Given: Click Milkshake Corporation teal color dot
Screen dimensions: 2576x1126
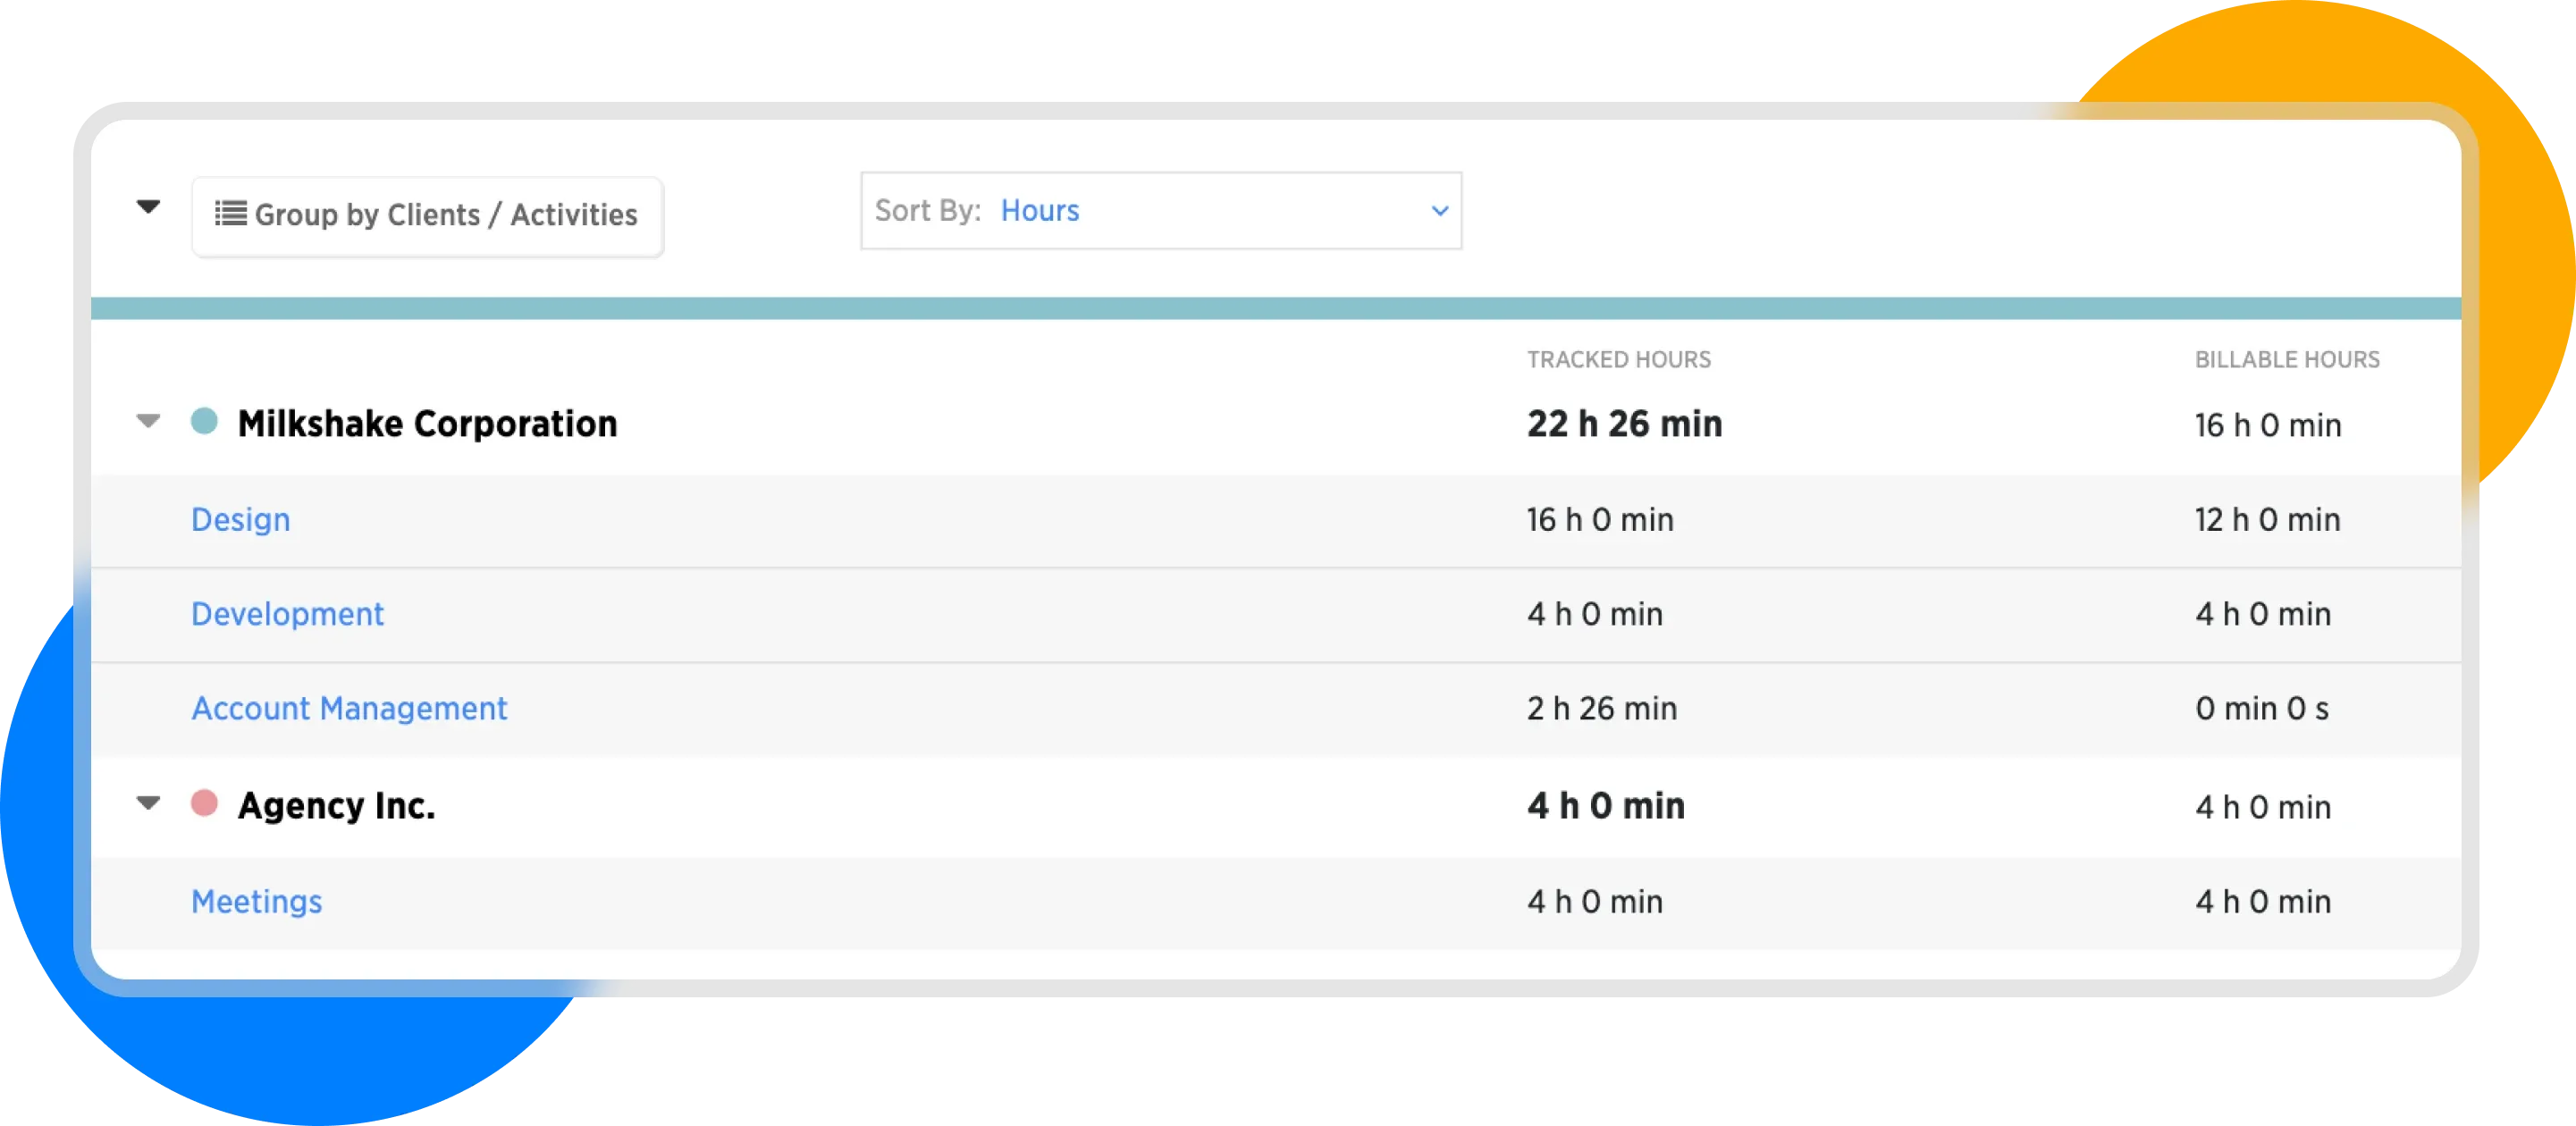Looking at the screenshot, I should (204, 421).
